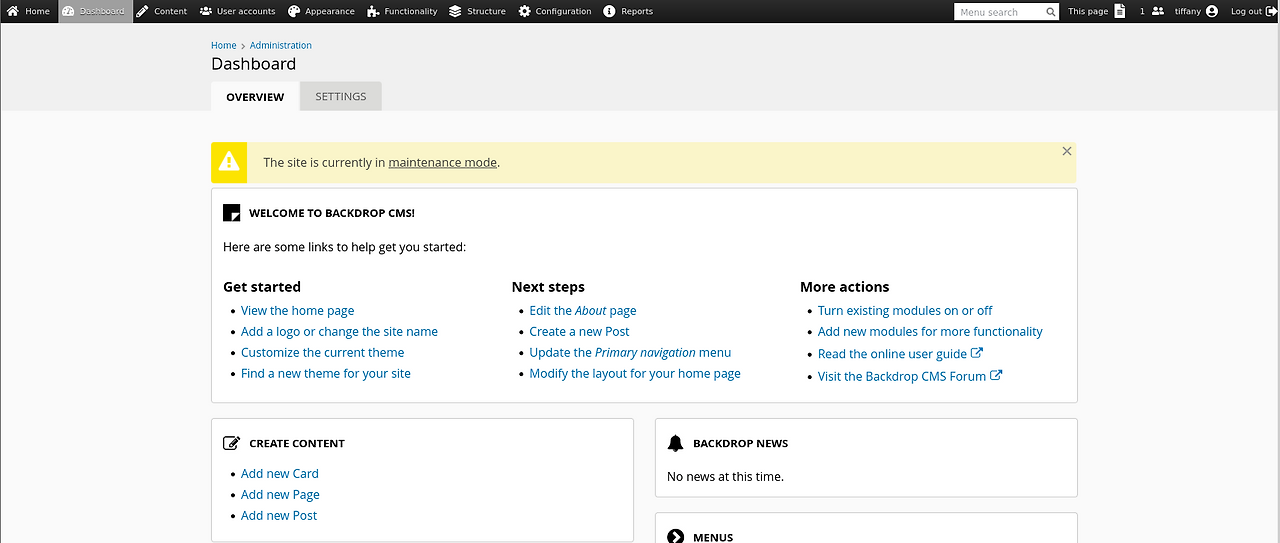Click Add new modules for more functionality

pos(930,332)
